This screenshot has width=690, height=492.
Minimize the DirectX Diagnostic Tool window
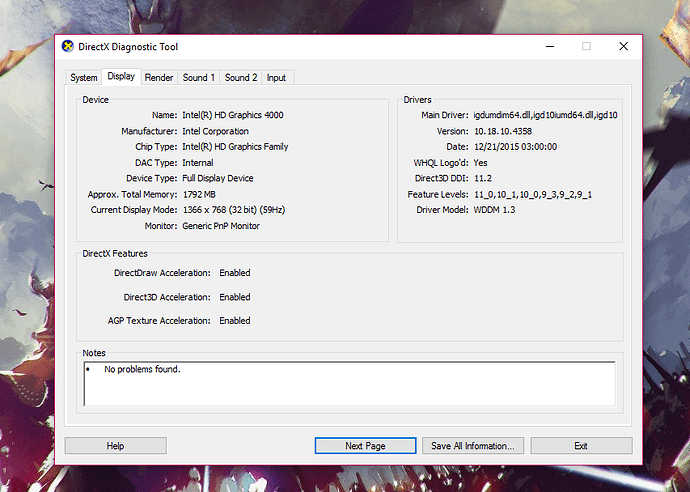pyautogui.click(x=550, y=46)
